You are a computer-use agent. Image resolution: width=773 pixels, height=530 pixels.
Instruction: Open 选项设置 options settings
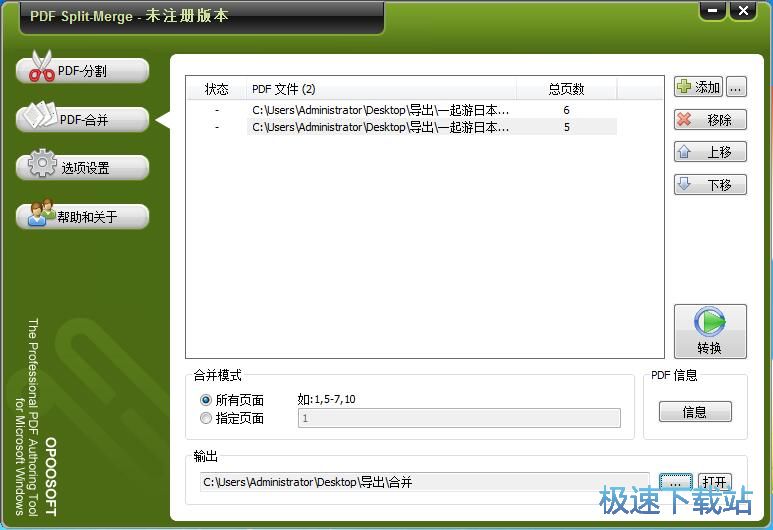click(82, 168)
